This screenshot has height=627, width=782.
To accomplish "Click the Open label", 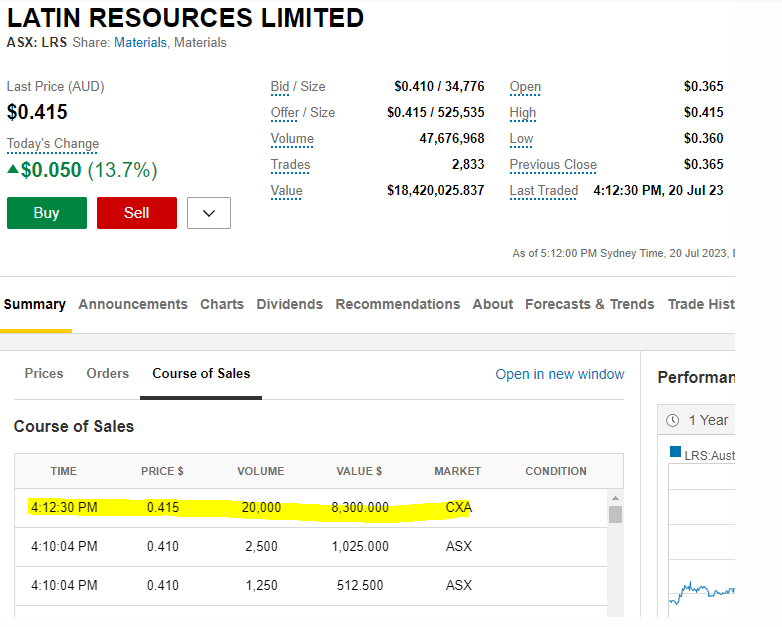I will pyautogui.click(x=525, y=87).
